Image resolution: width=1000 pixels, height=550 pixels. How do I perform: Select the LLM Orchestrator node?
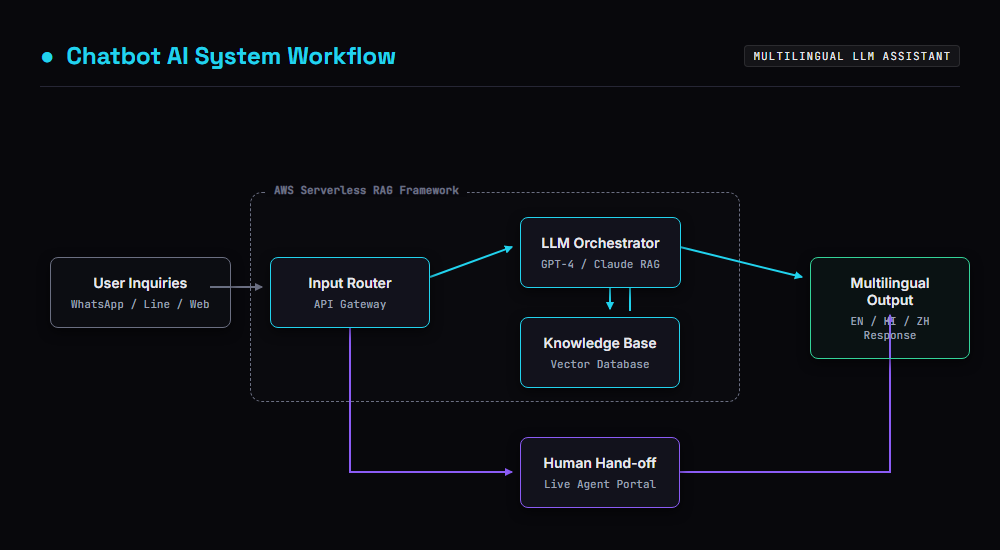(x=600, y=253)
